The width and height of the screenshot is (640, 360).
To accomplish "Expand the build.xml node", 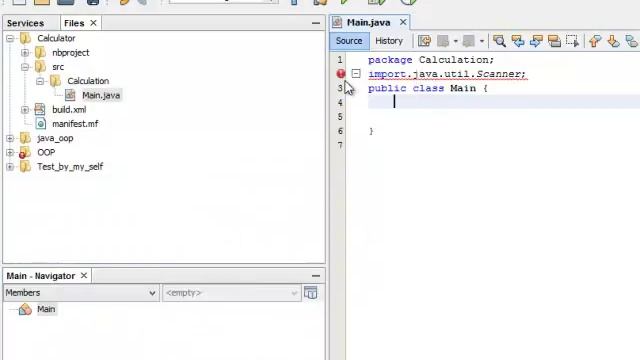I will (25, 110).
